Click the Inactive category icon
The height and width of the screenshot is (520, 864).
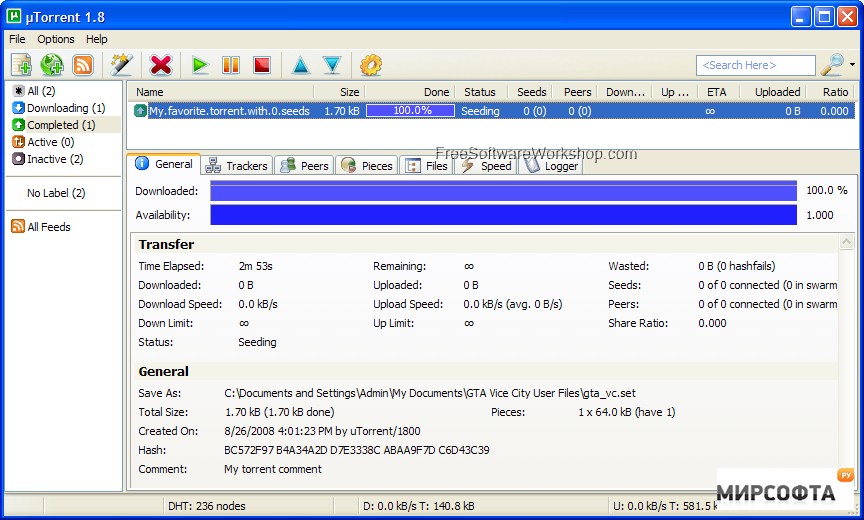(18, 159)
